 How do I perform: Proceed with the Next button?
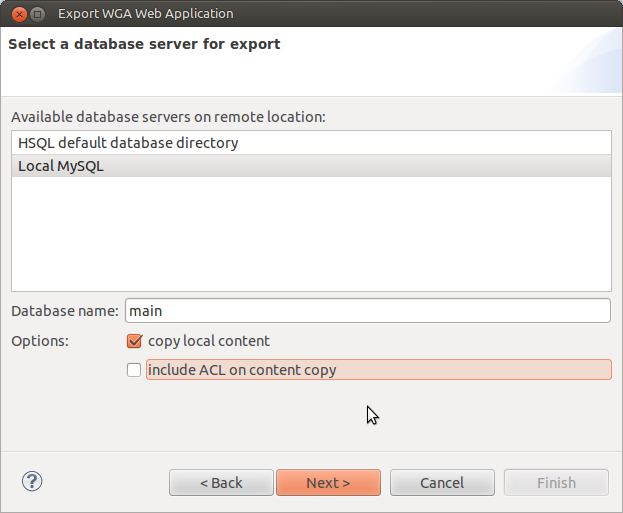329,483
